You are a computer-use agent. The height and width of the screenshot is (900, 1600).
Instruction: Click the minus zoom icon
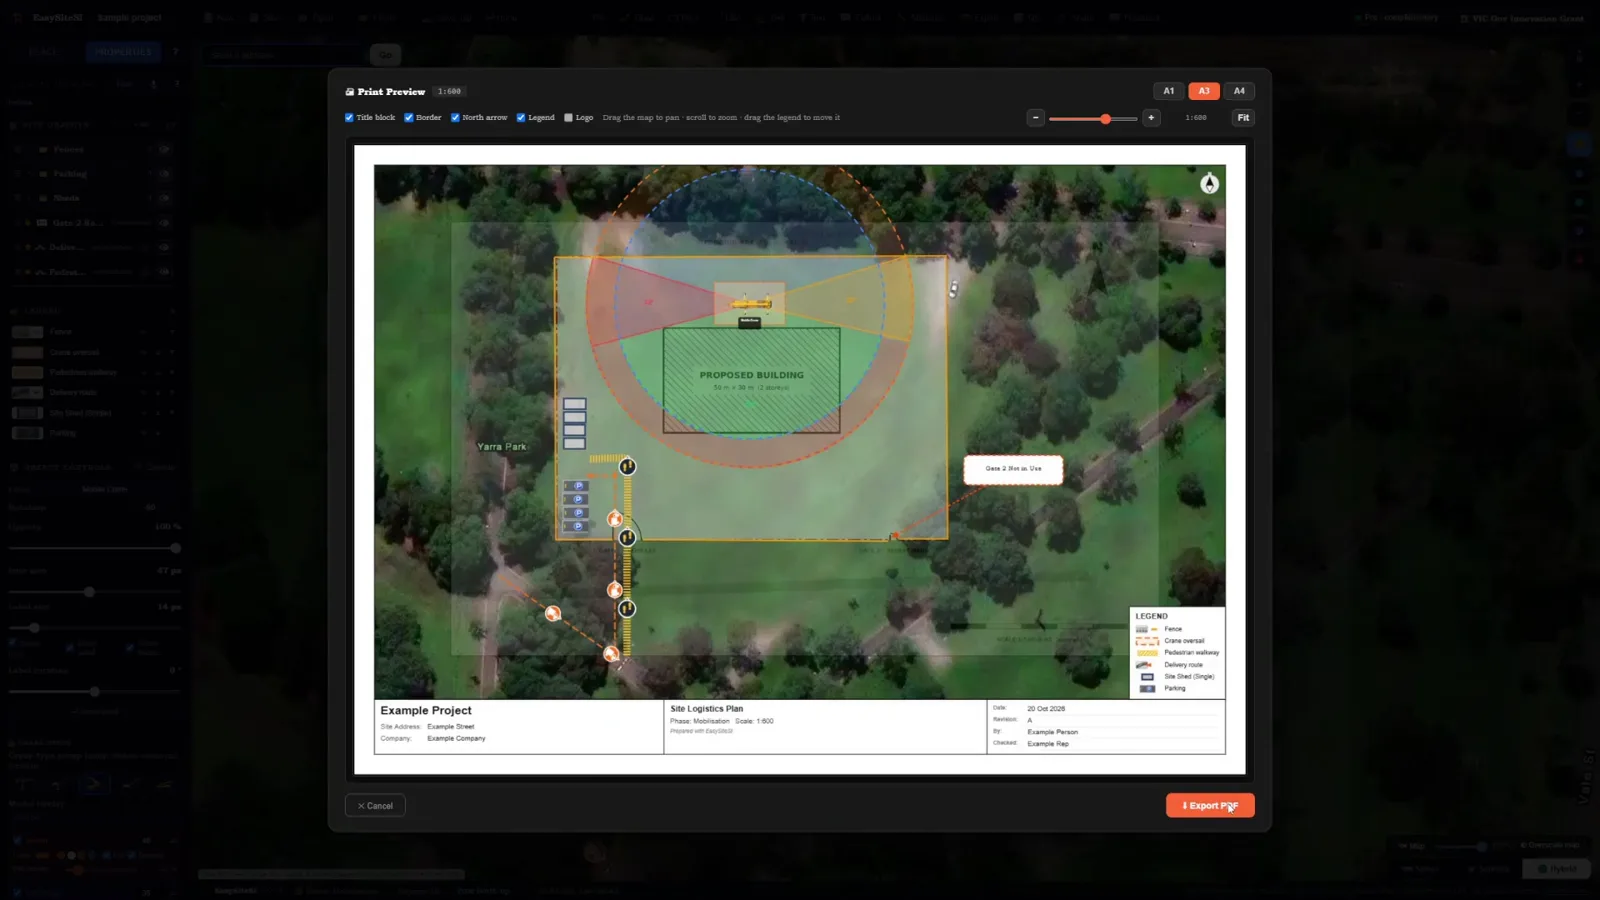1036,118
